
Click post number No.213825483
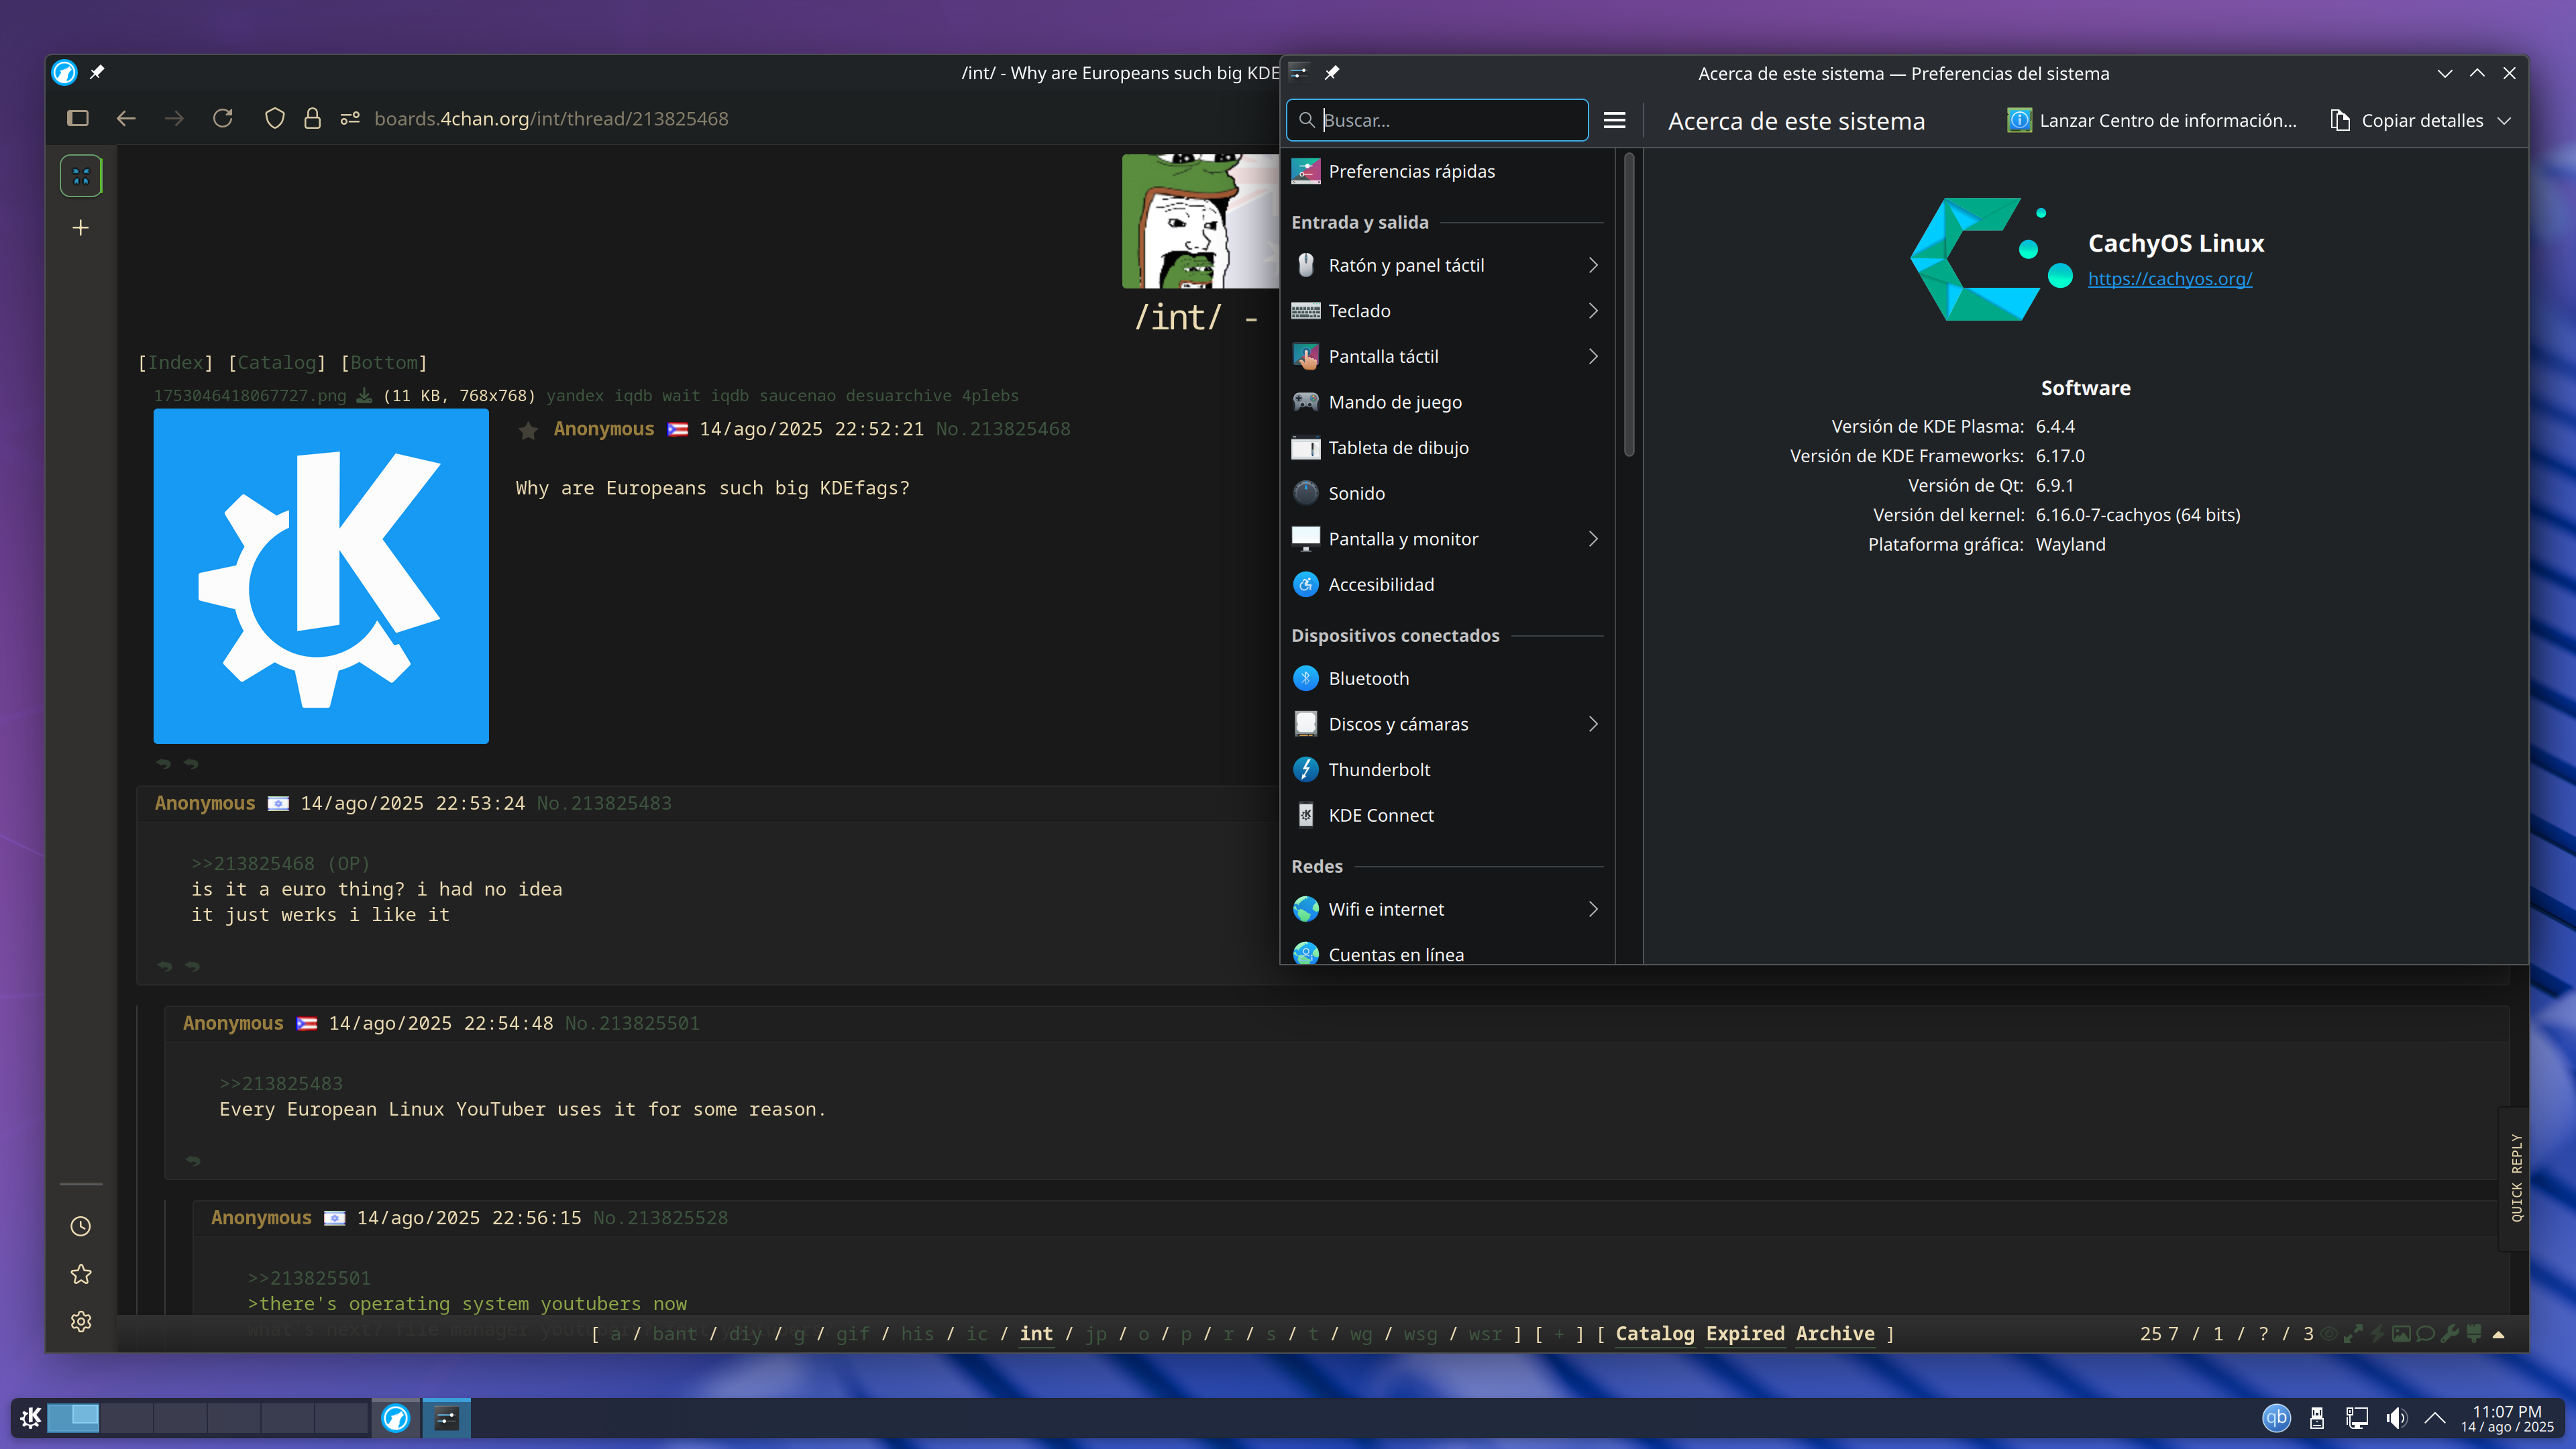(604, 804)
